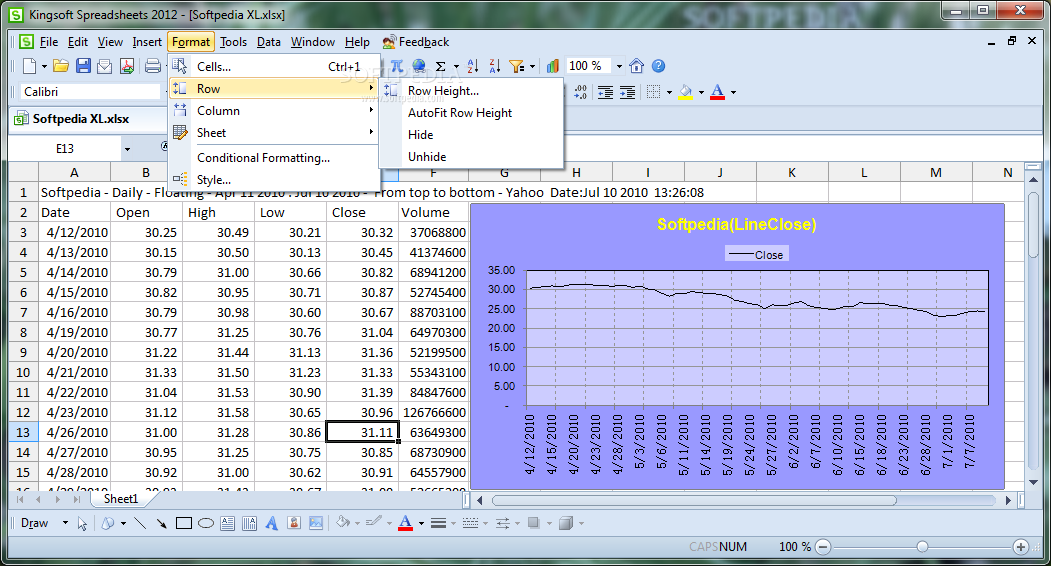Apply the red font color in the formatting toolbar
This screenshot has height=566, width=1051.
[x=718, y=92]
